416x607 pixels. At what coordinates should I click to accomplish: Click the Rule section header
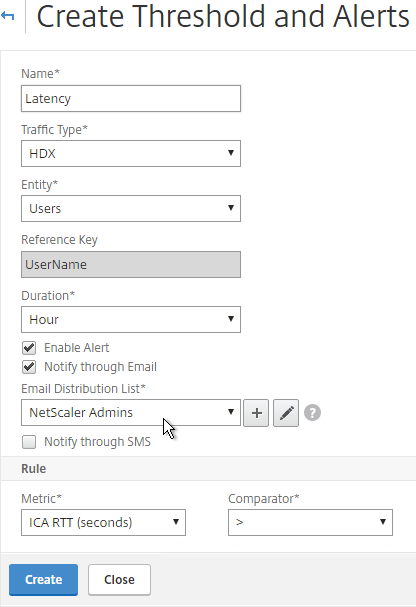click(34, 469)
